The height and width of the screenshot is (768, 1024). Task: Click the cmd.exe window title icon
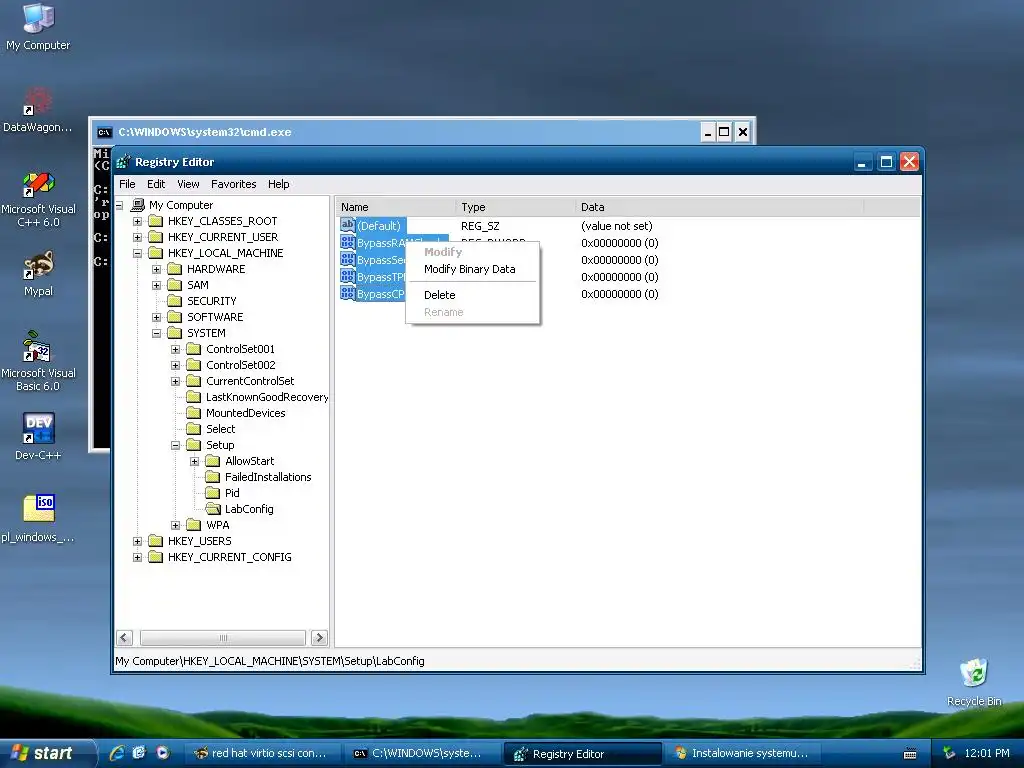tap(104, 133)
